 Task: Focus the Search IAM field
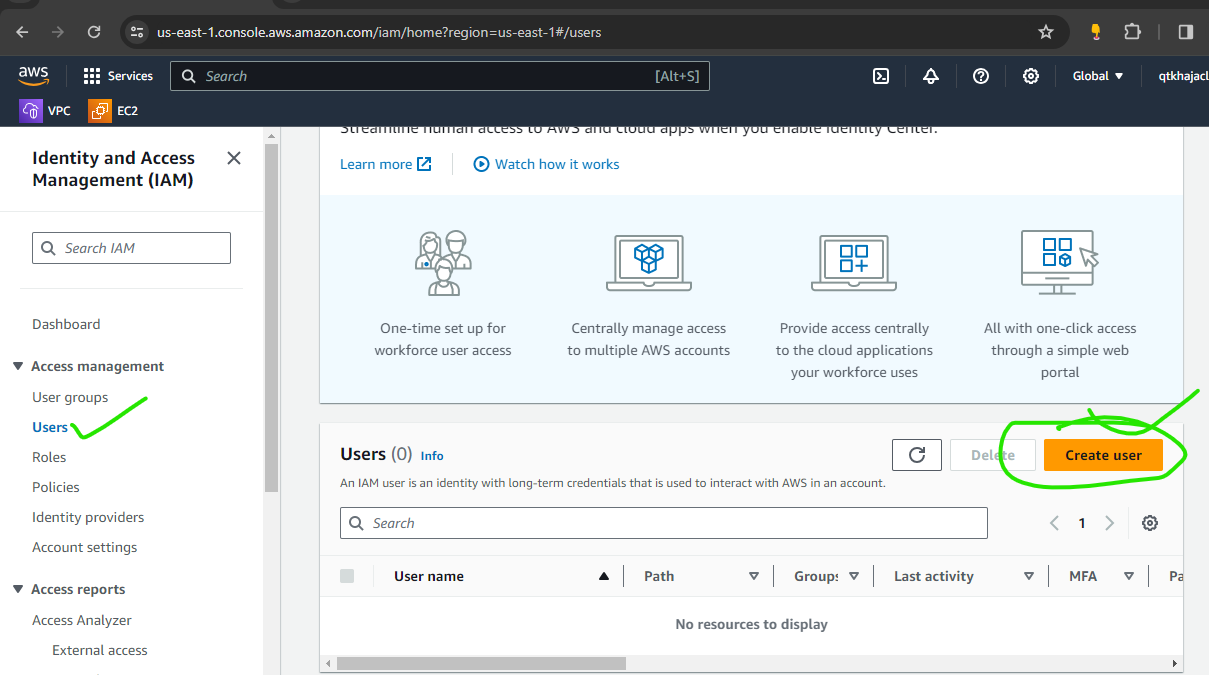131,248
